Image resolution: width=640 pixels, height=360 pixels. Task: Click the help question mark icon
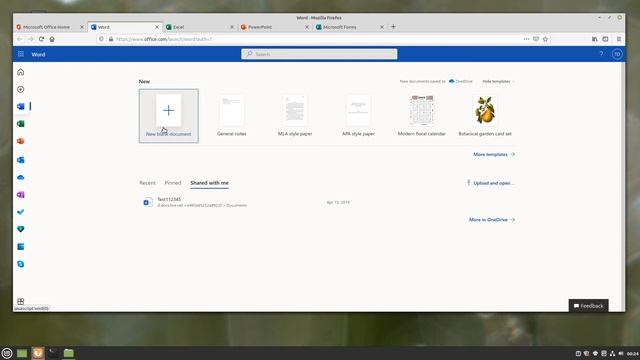pyautogui.click(x=601, y=54)
